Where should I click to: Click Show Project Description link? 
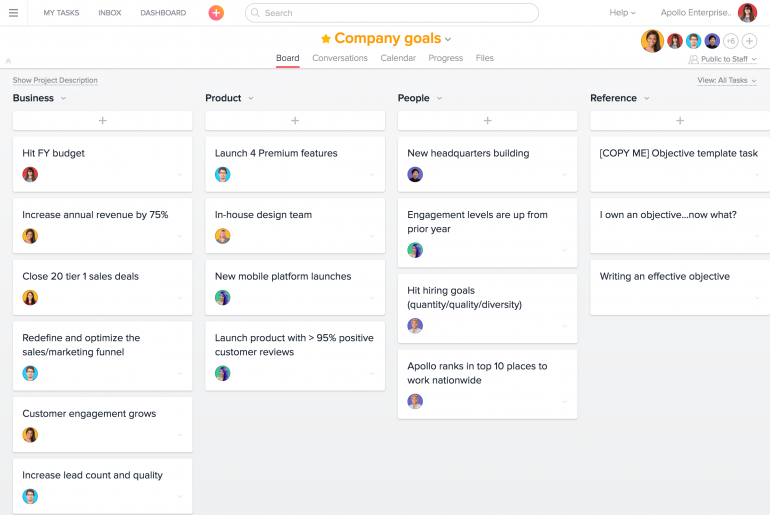pos(55,80)
